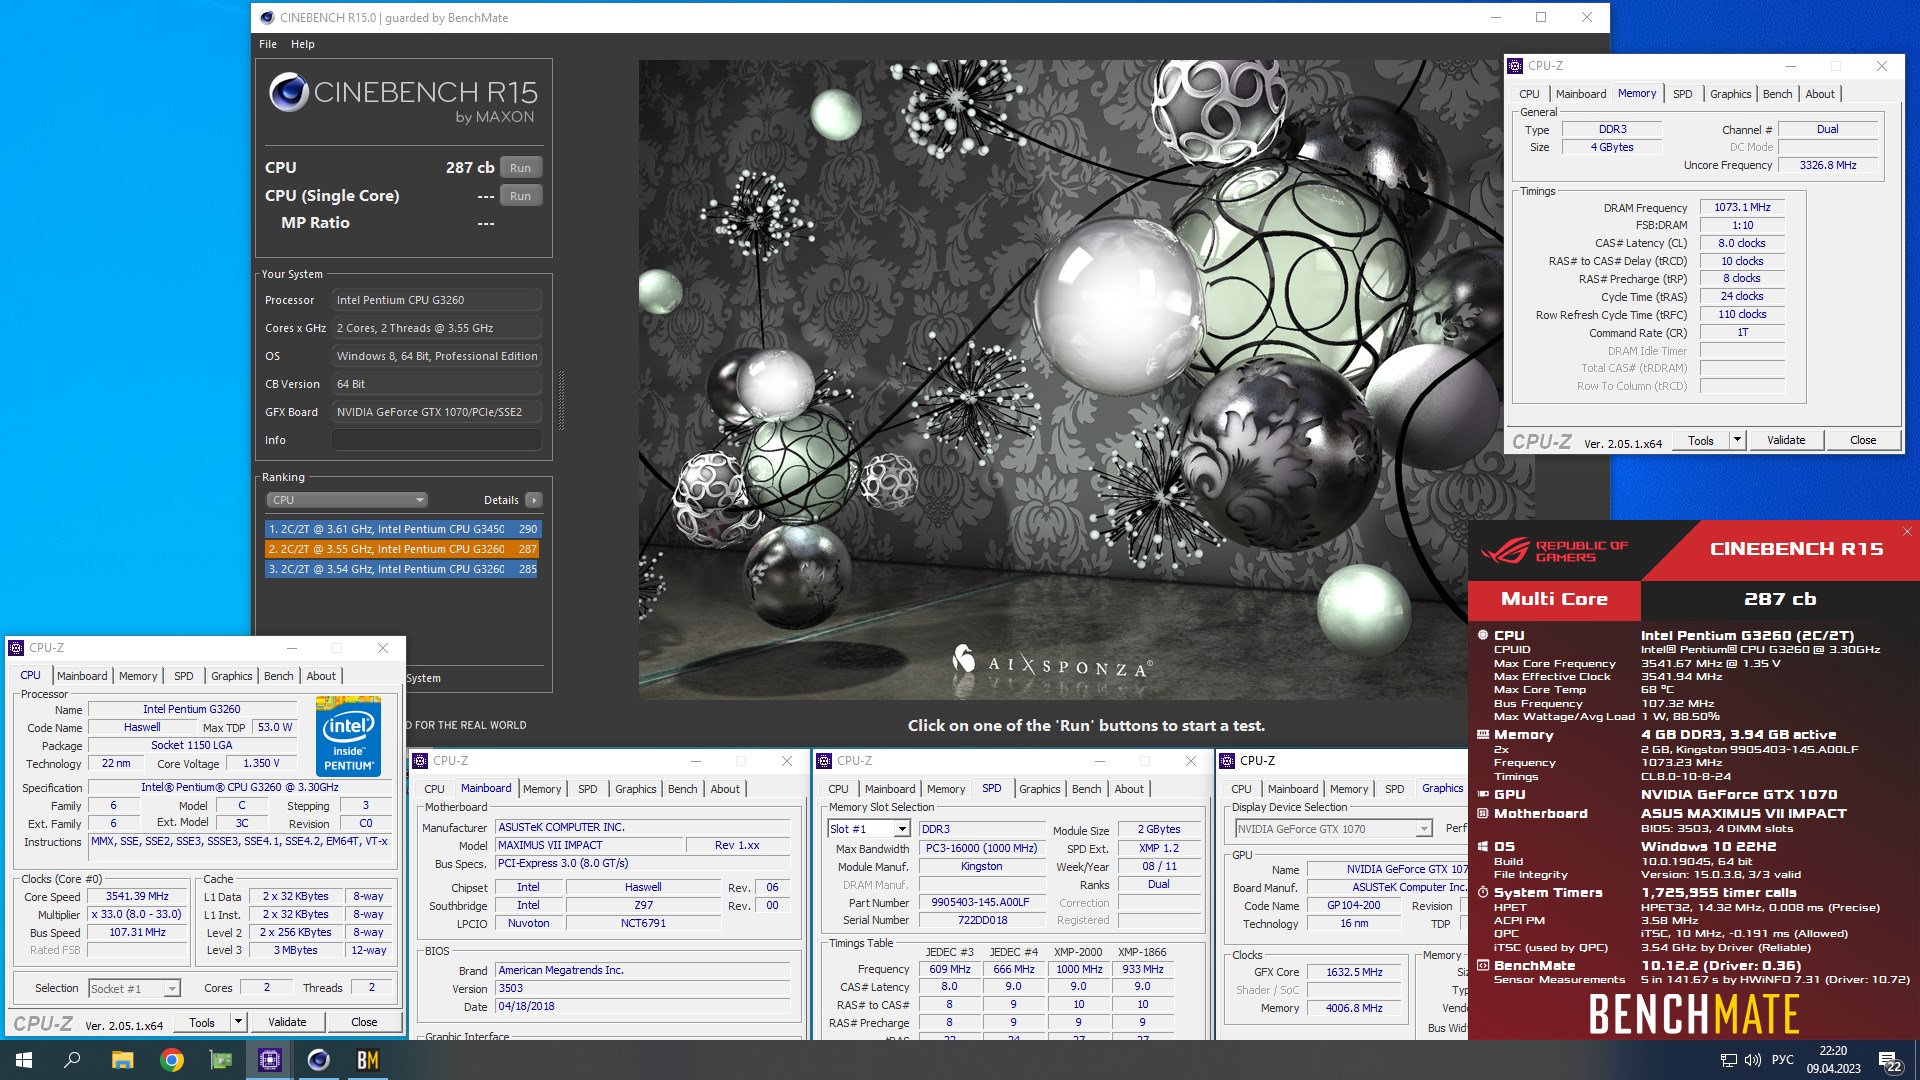Expand the Ranking CPU dropdown

pyautogui.click(x=347, y=500)
